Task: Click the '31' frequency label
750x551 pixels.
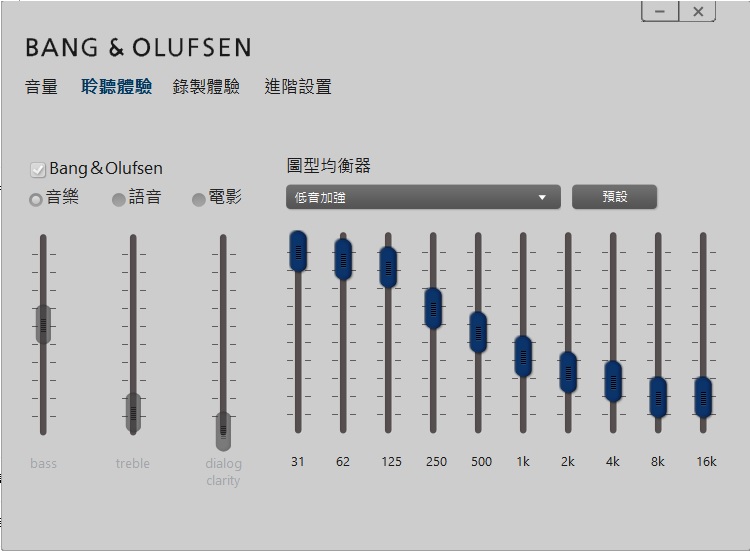Action: [298, 462]
